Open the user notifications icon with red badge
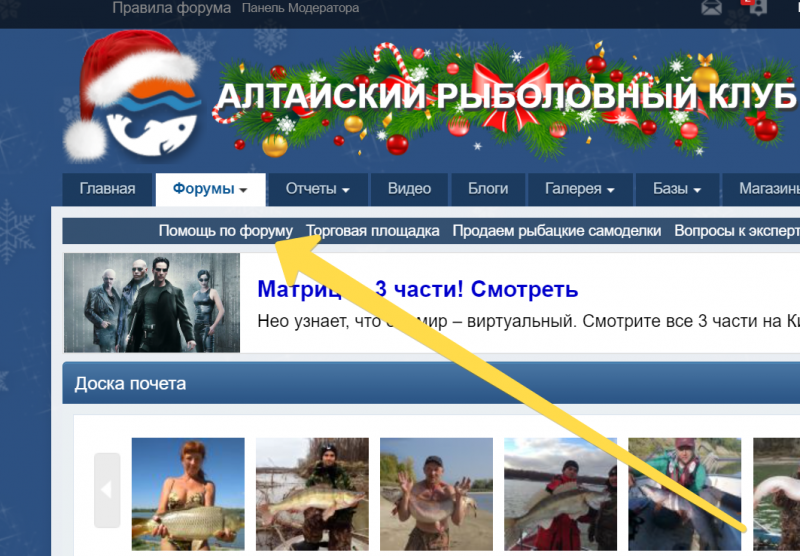This screenshot has width=800, height=556. 756,7
